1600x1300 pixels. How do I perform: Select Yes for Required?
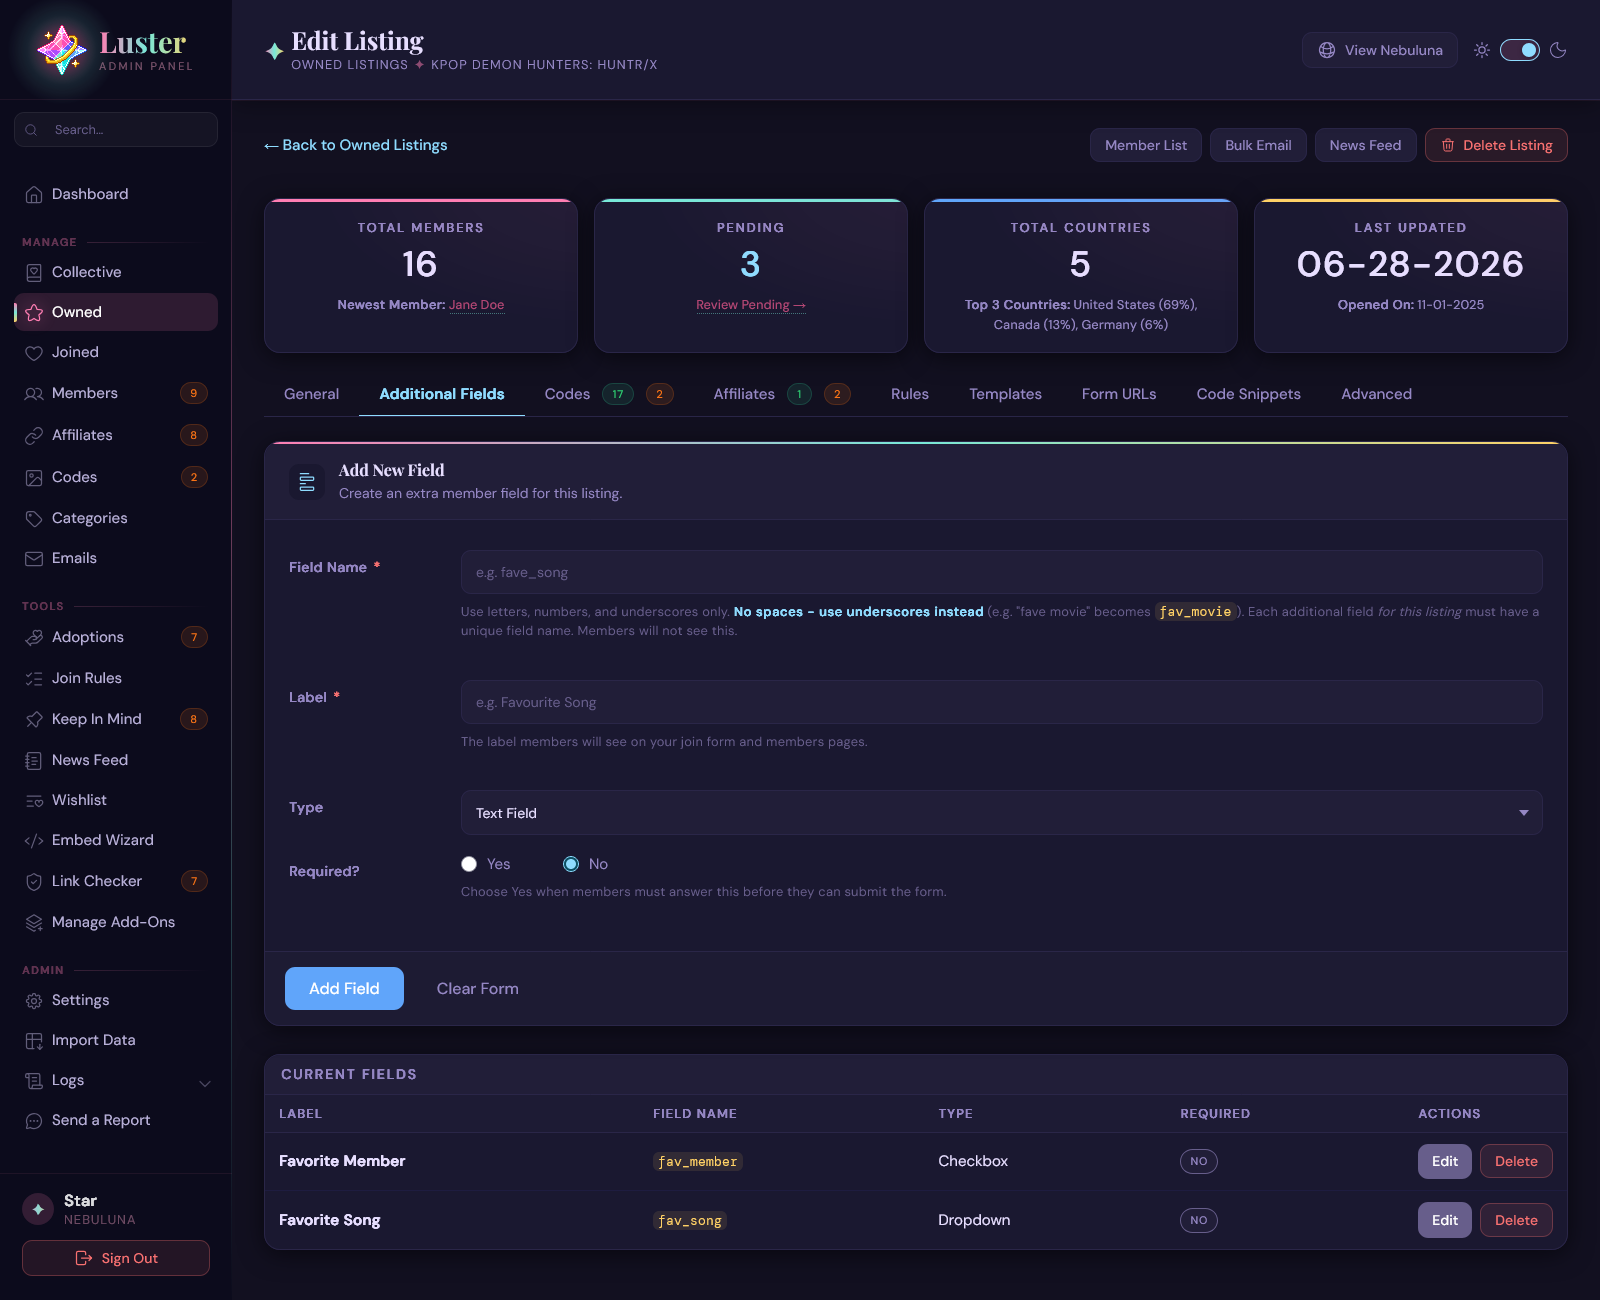coord(469,864)
